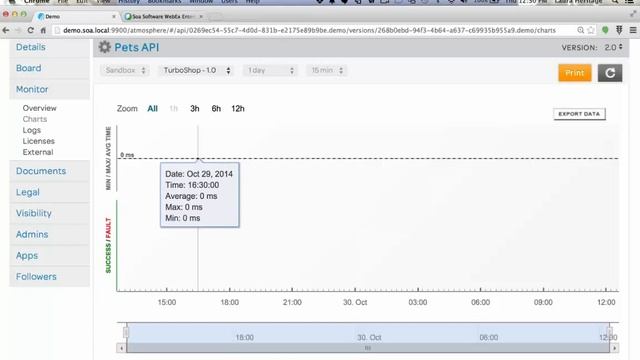Image resolution: width=640 pixels, height=360 pixels.
Task: Open the Visibility sidebar section
Action: (x=49, y=213)
